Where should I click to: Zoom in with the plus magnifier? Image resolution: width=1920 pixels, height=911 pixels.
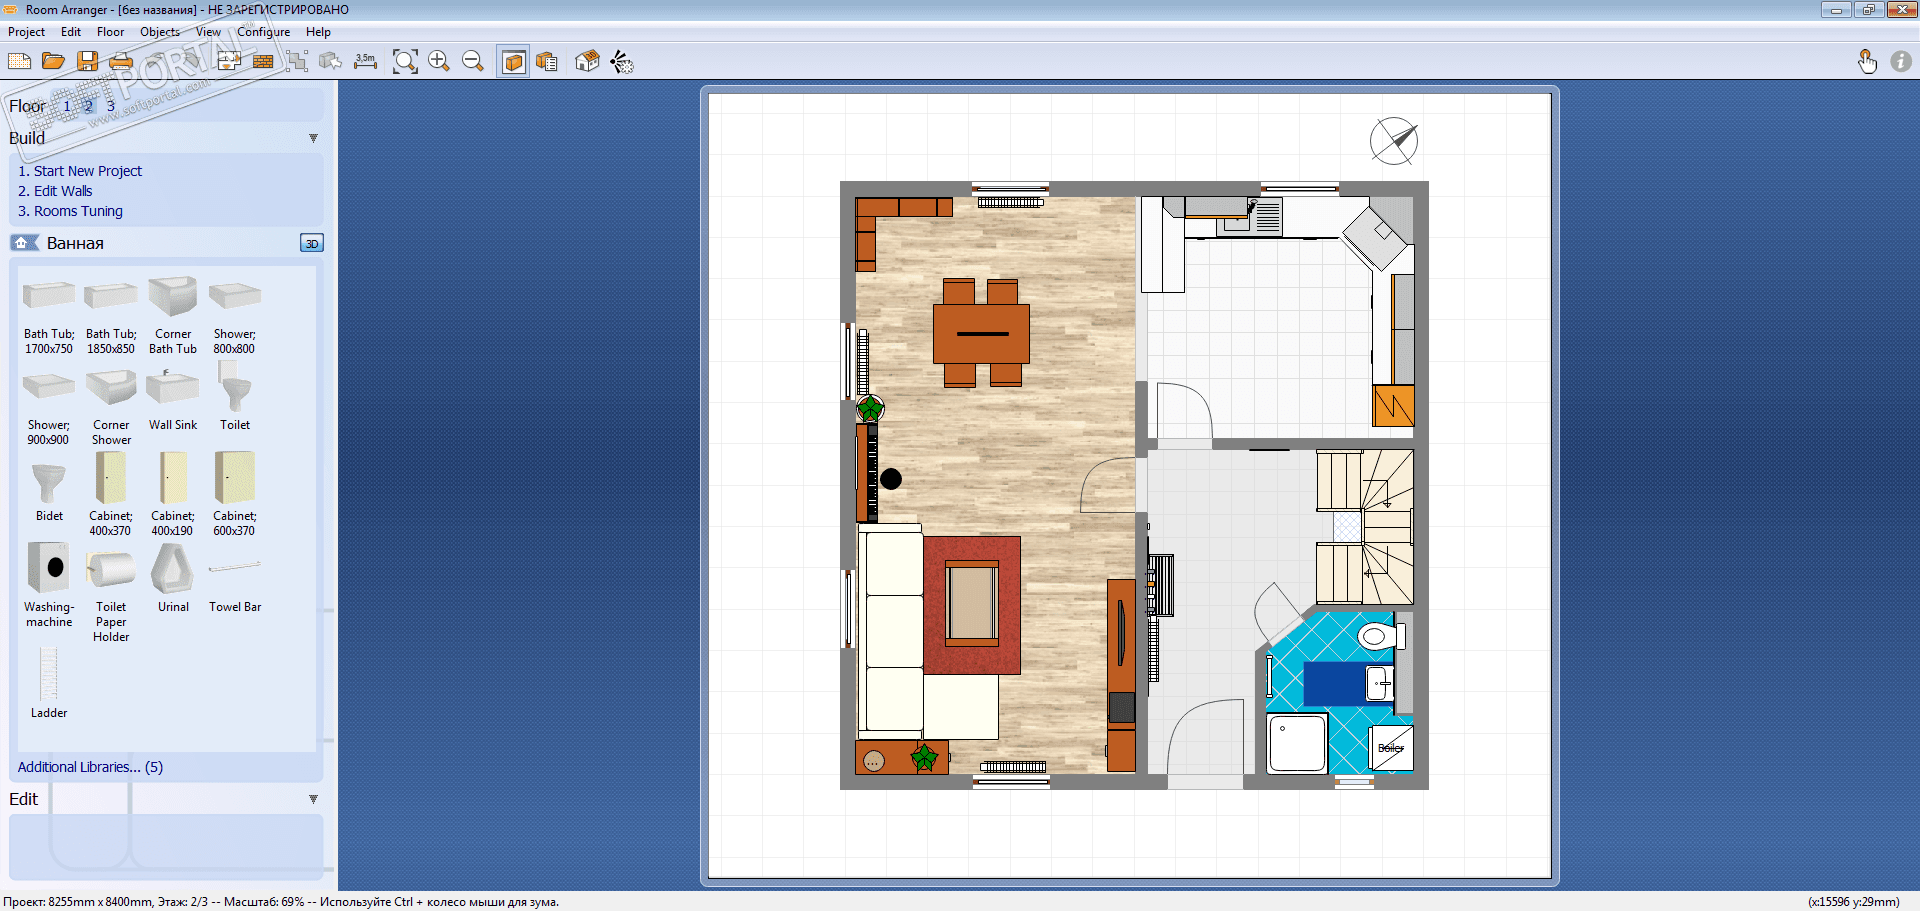[x=439, y=62]
